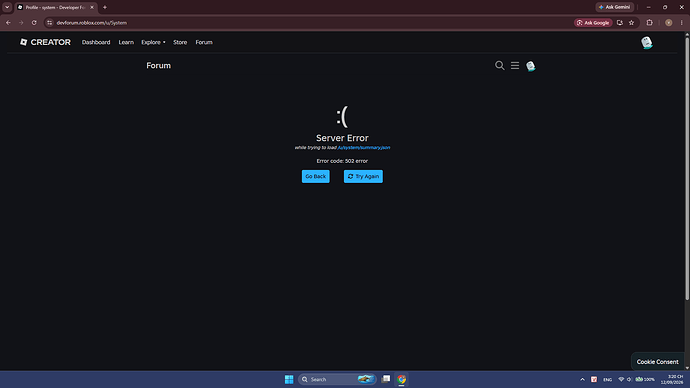Viewport: 690px width, 388px height.
Task: Open the browser Extensions puzzle icon
Action: [x=650, y=22]
